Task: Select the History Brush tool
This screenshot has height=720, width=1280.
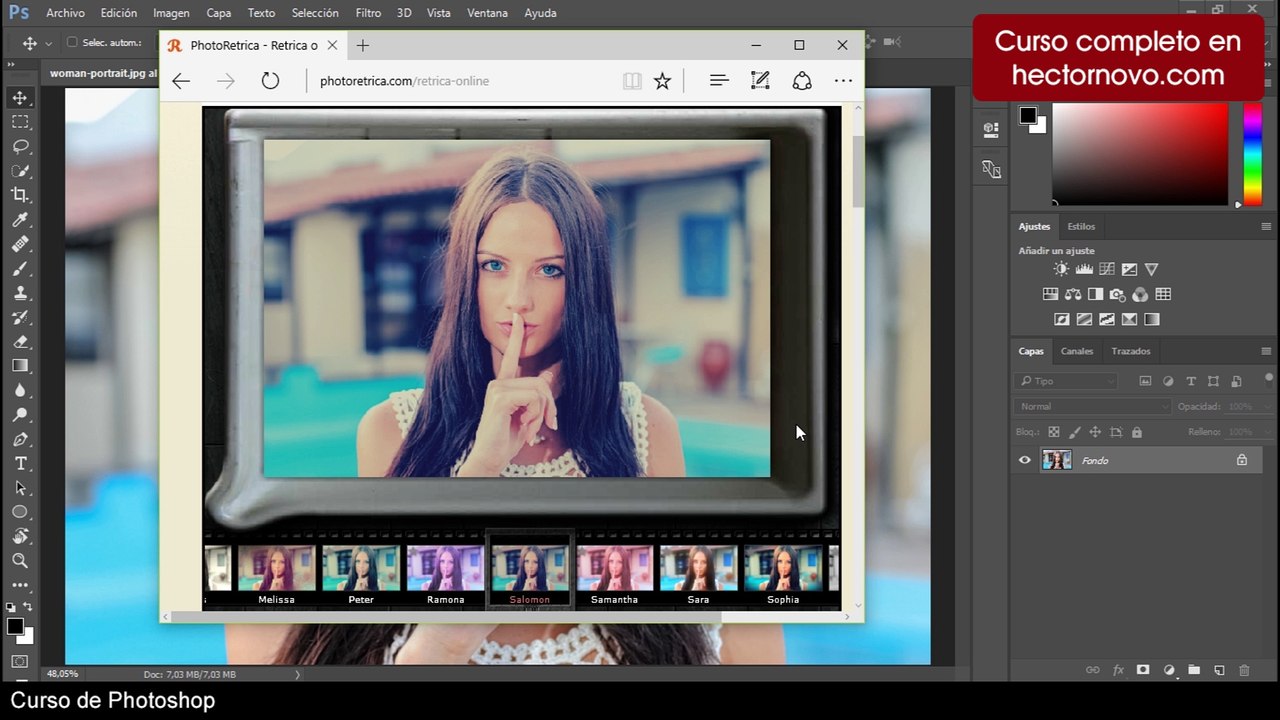Action: [x=20, y=318]
